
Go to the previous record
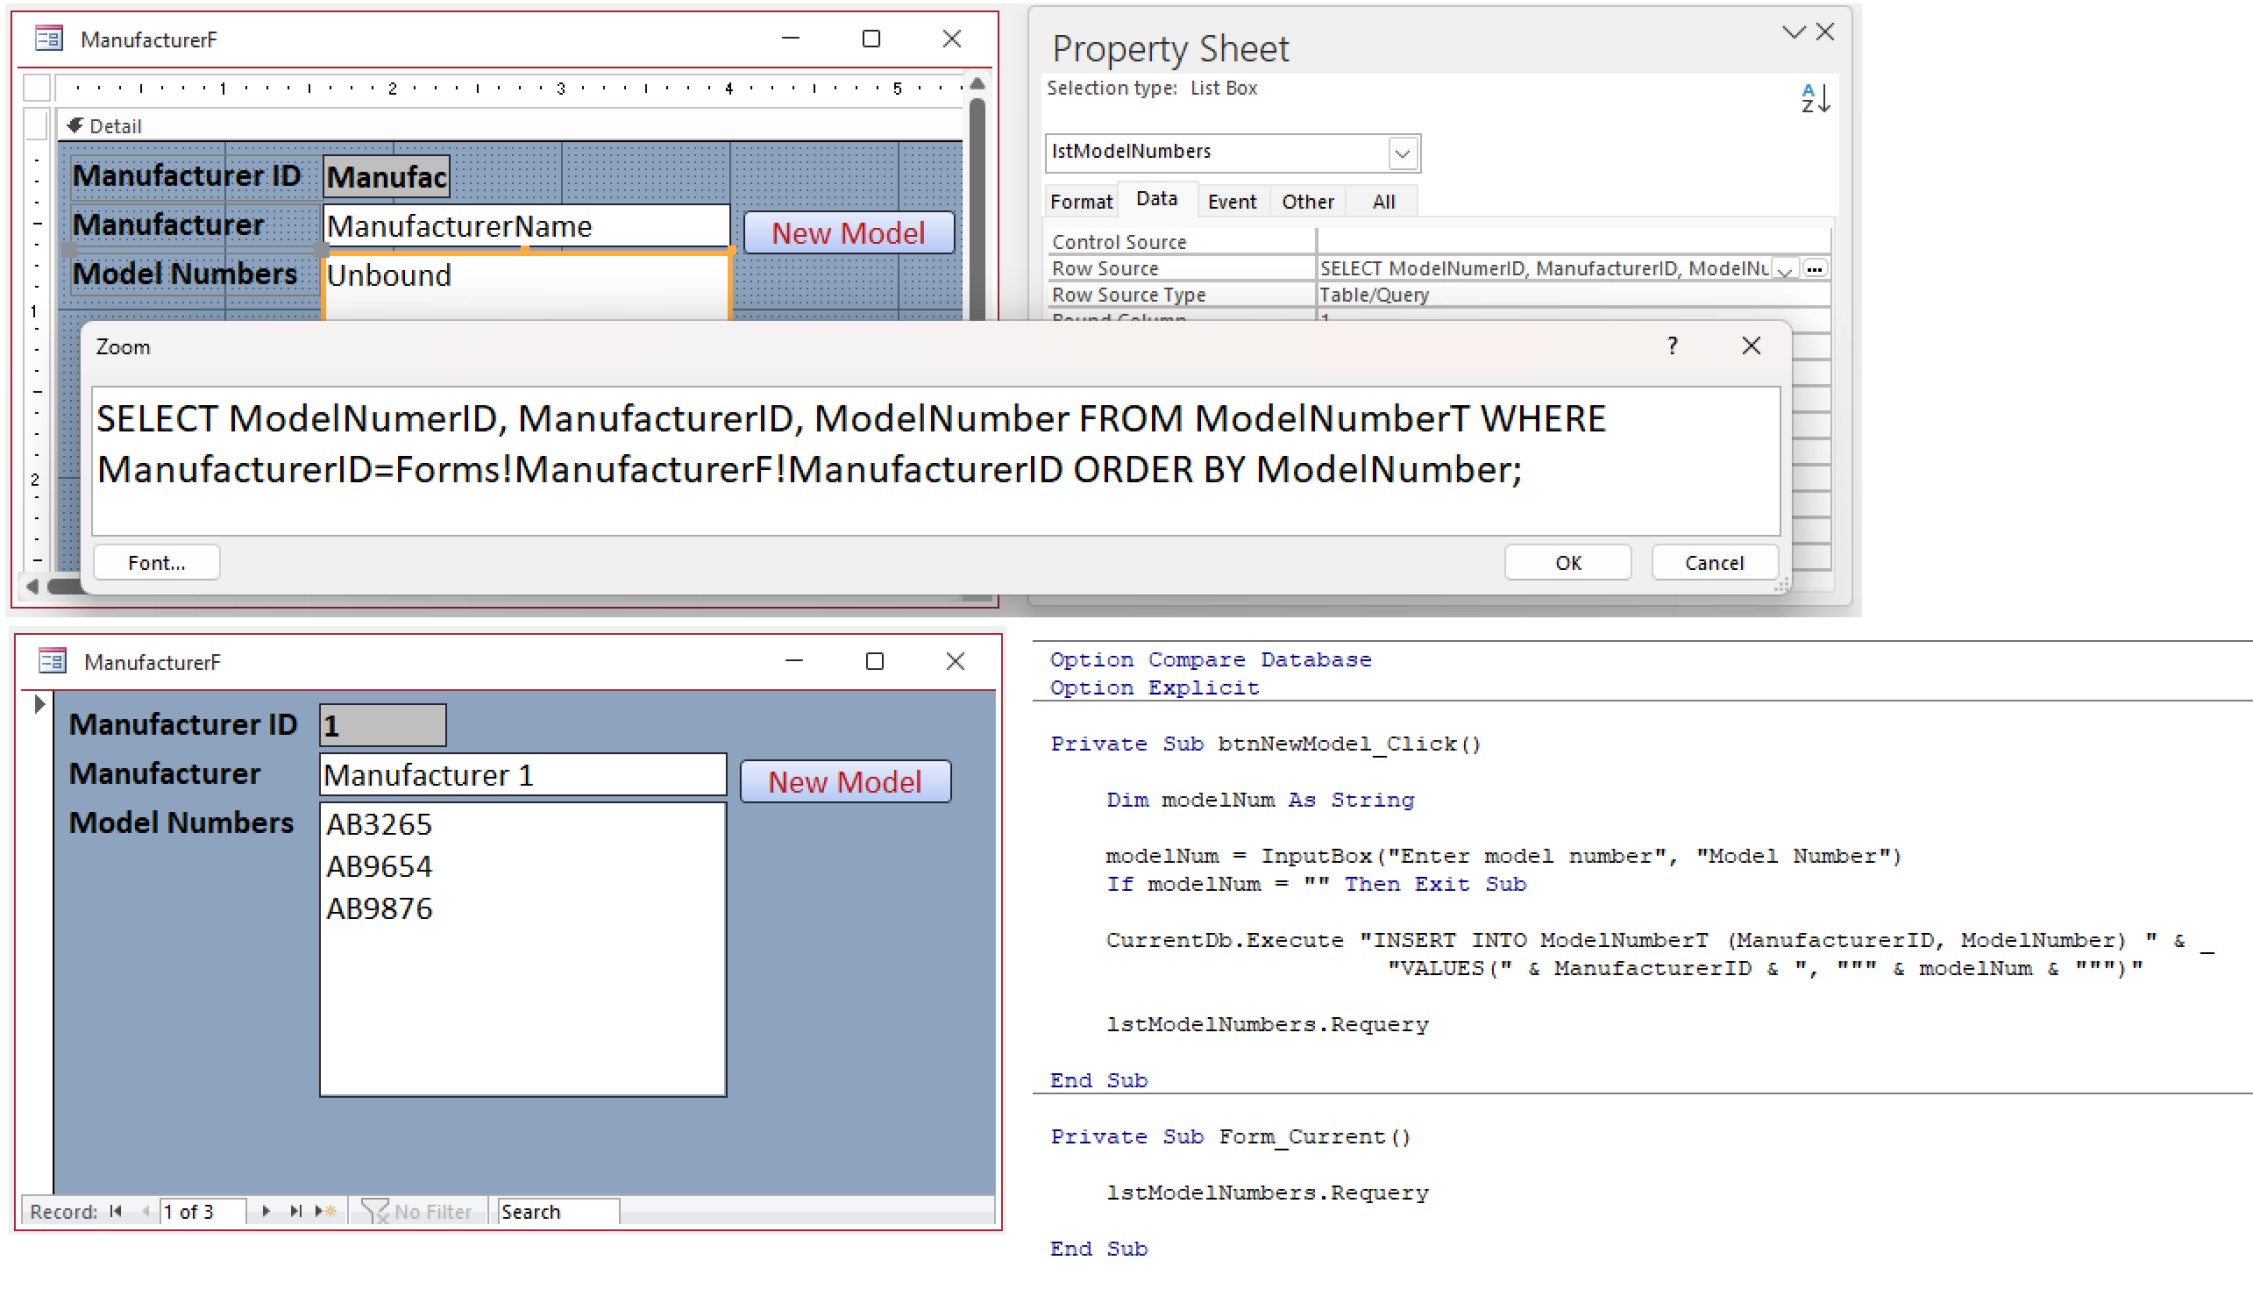[x=145, y=1210]
